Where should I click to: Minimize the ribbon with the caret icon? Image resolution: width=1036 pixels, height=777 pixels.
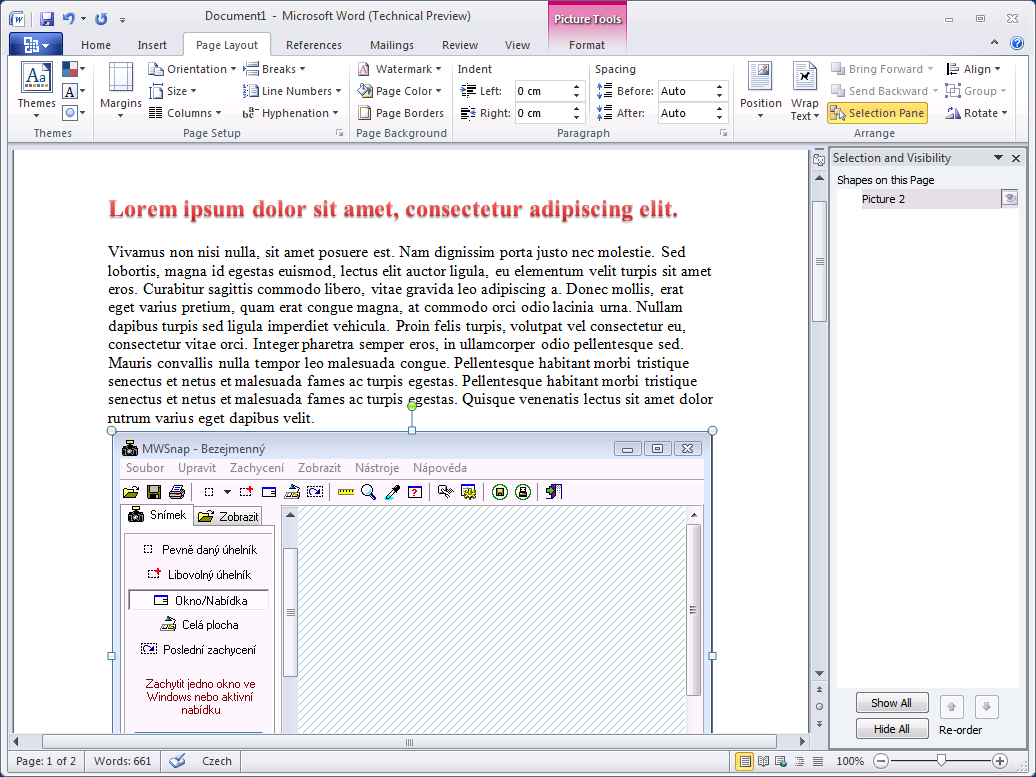tap(994, 43)
